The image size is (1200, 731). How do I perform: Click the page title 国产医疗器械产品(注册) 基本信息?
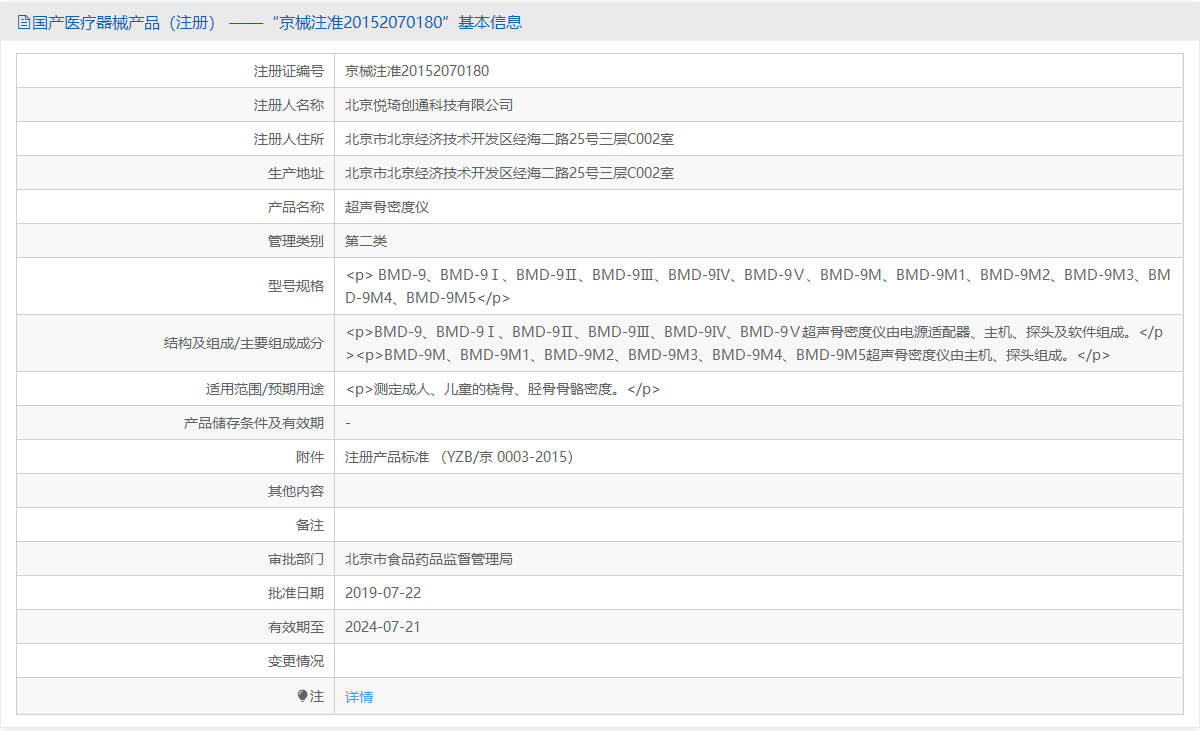click(277, 22)
